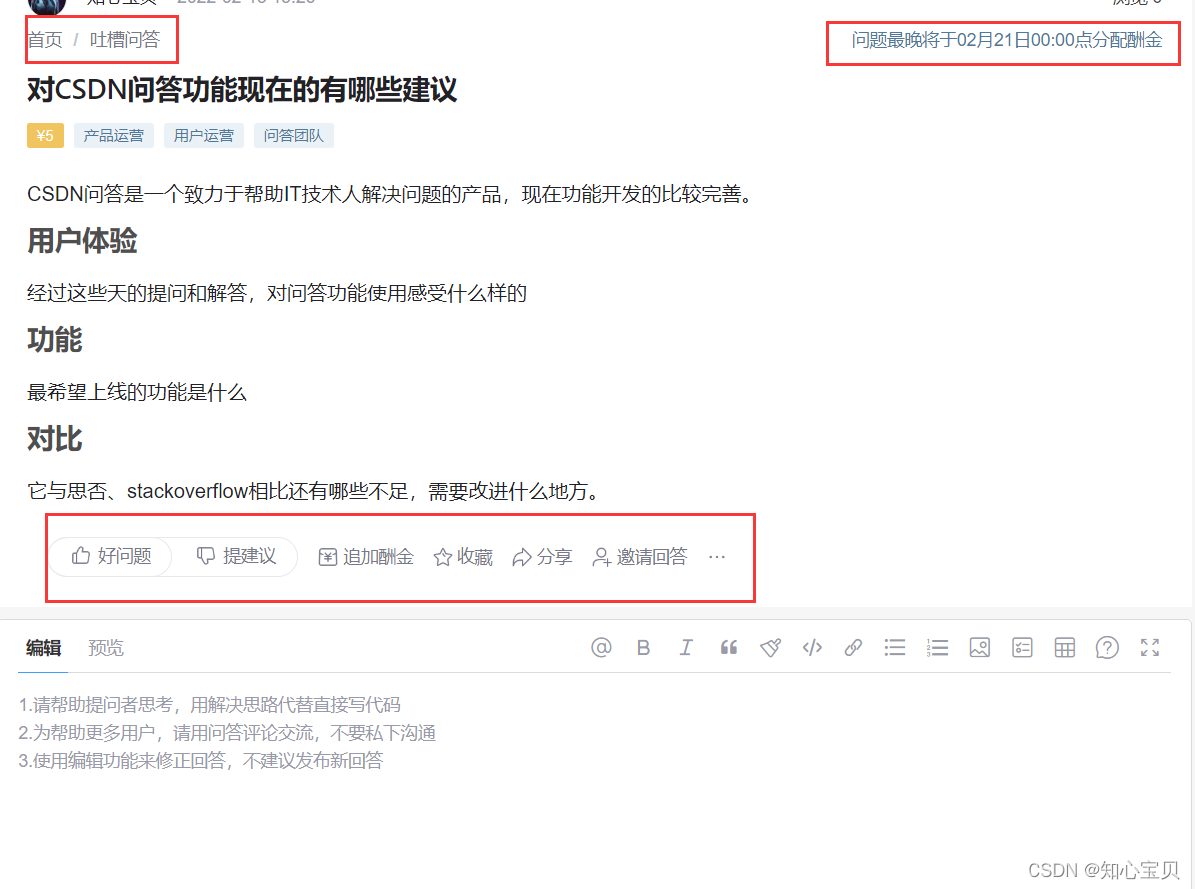Viewport: 1195px width, 889px height.
Task: Bookmark the question with 收藏
Action: pos(463,557)
